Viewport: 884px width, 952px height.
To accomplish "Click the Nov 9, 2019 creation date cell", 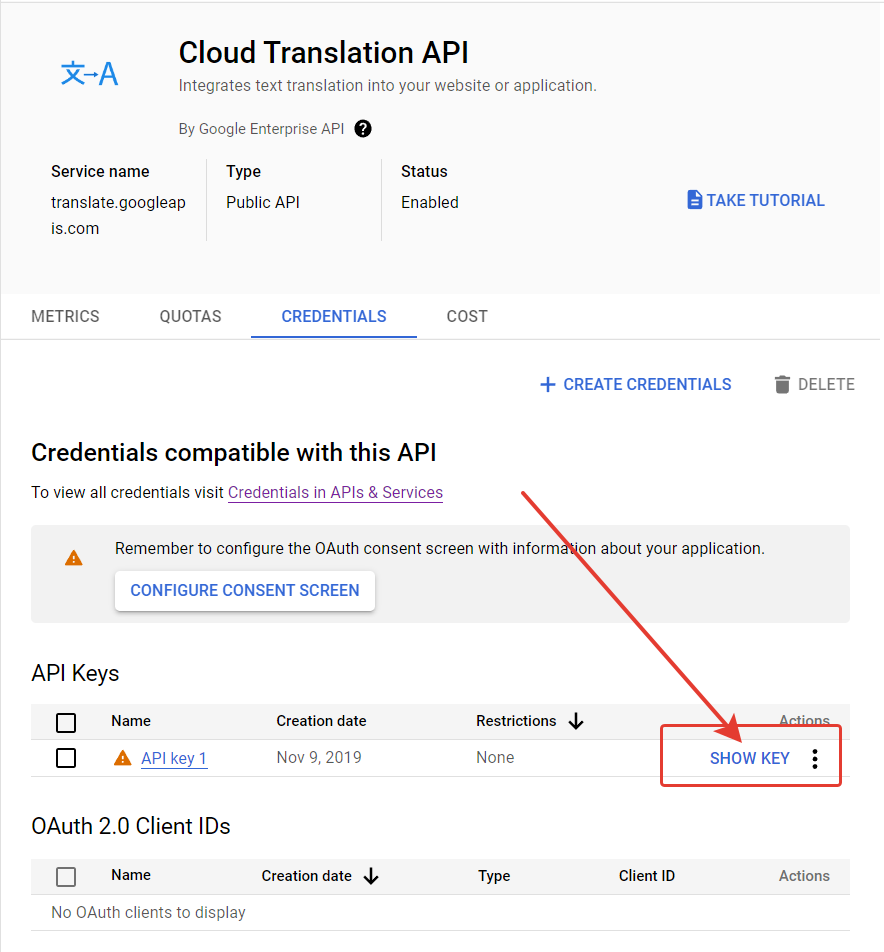I will click(x=319, y=757).
